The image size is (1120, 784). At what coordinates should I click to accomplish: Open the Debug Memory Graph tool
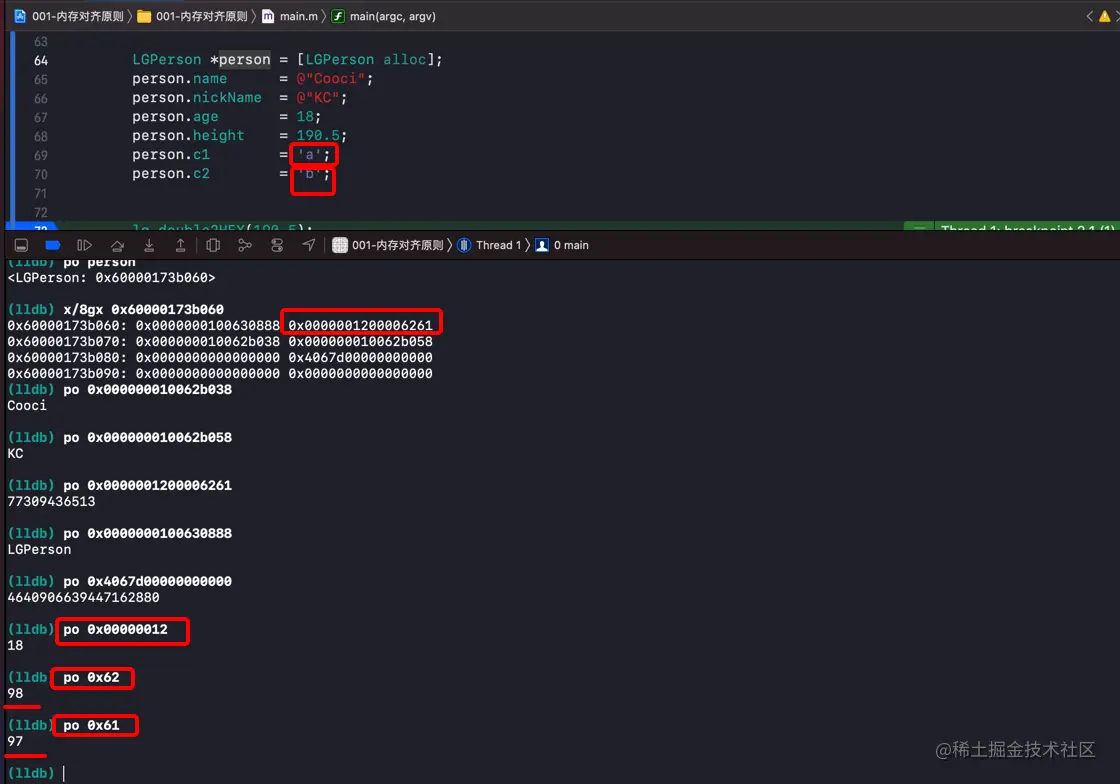click(245, 245)
